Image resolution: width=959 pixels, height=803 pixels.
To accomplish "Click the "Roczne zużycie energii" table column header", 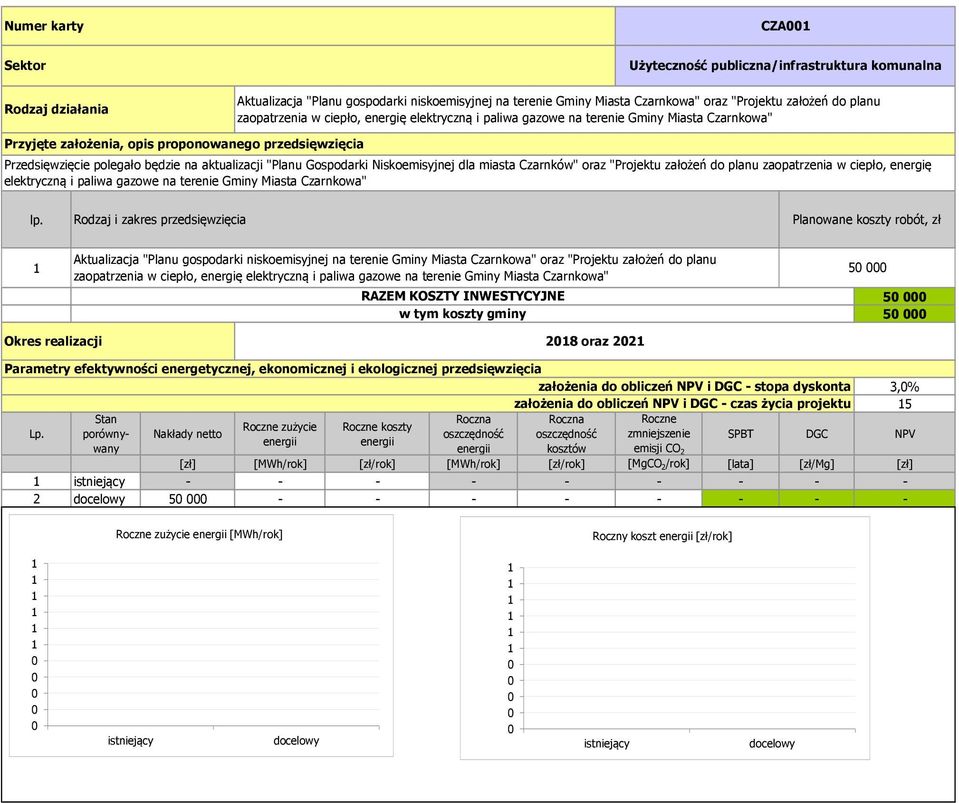I will pyautogui.click(x=280, y=434).
